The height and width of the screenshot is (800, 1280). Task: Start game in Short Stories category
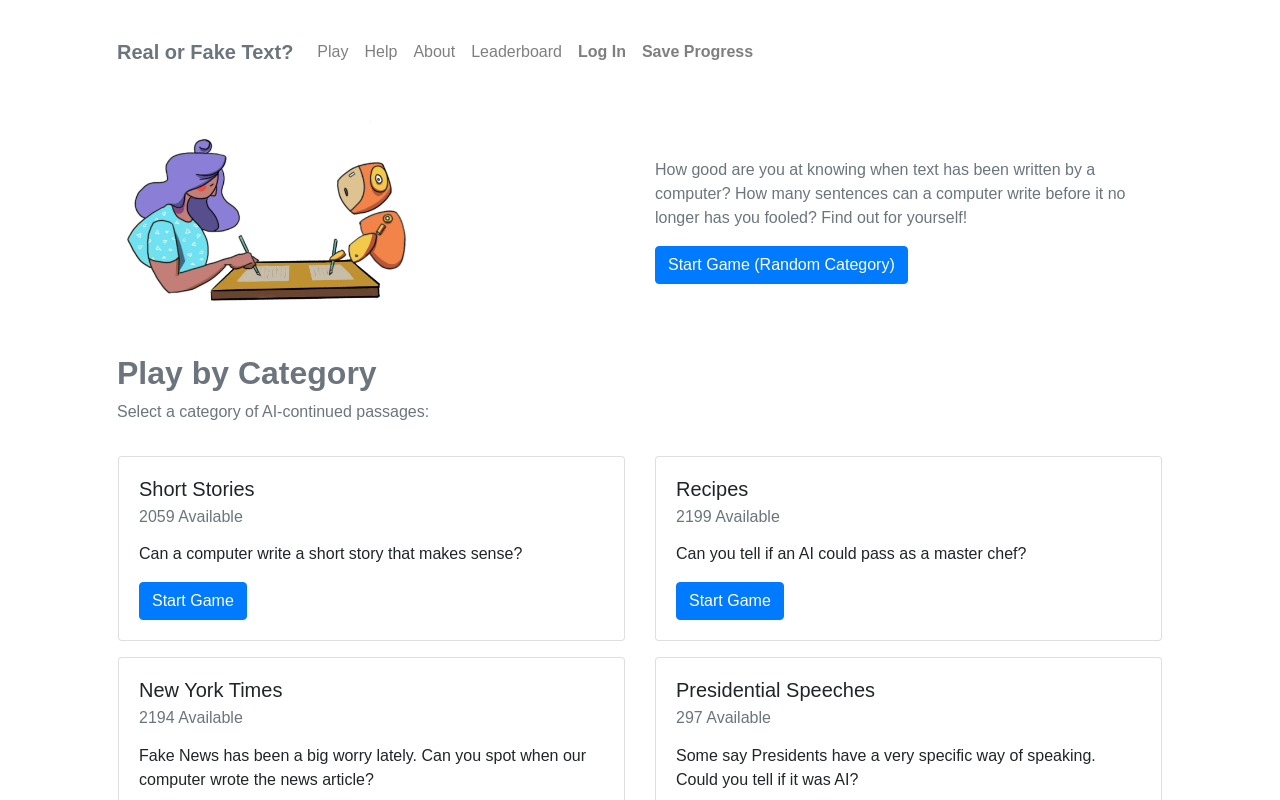[x=193, y=601]
